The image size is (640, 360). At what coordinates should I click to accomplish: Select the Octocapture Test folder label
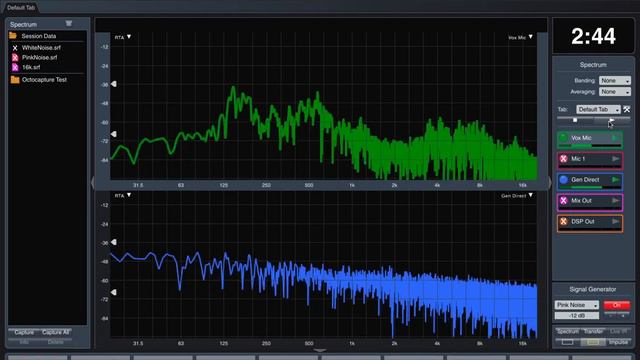tap(44, 80)
